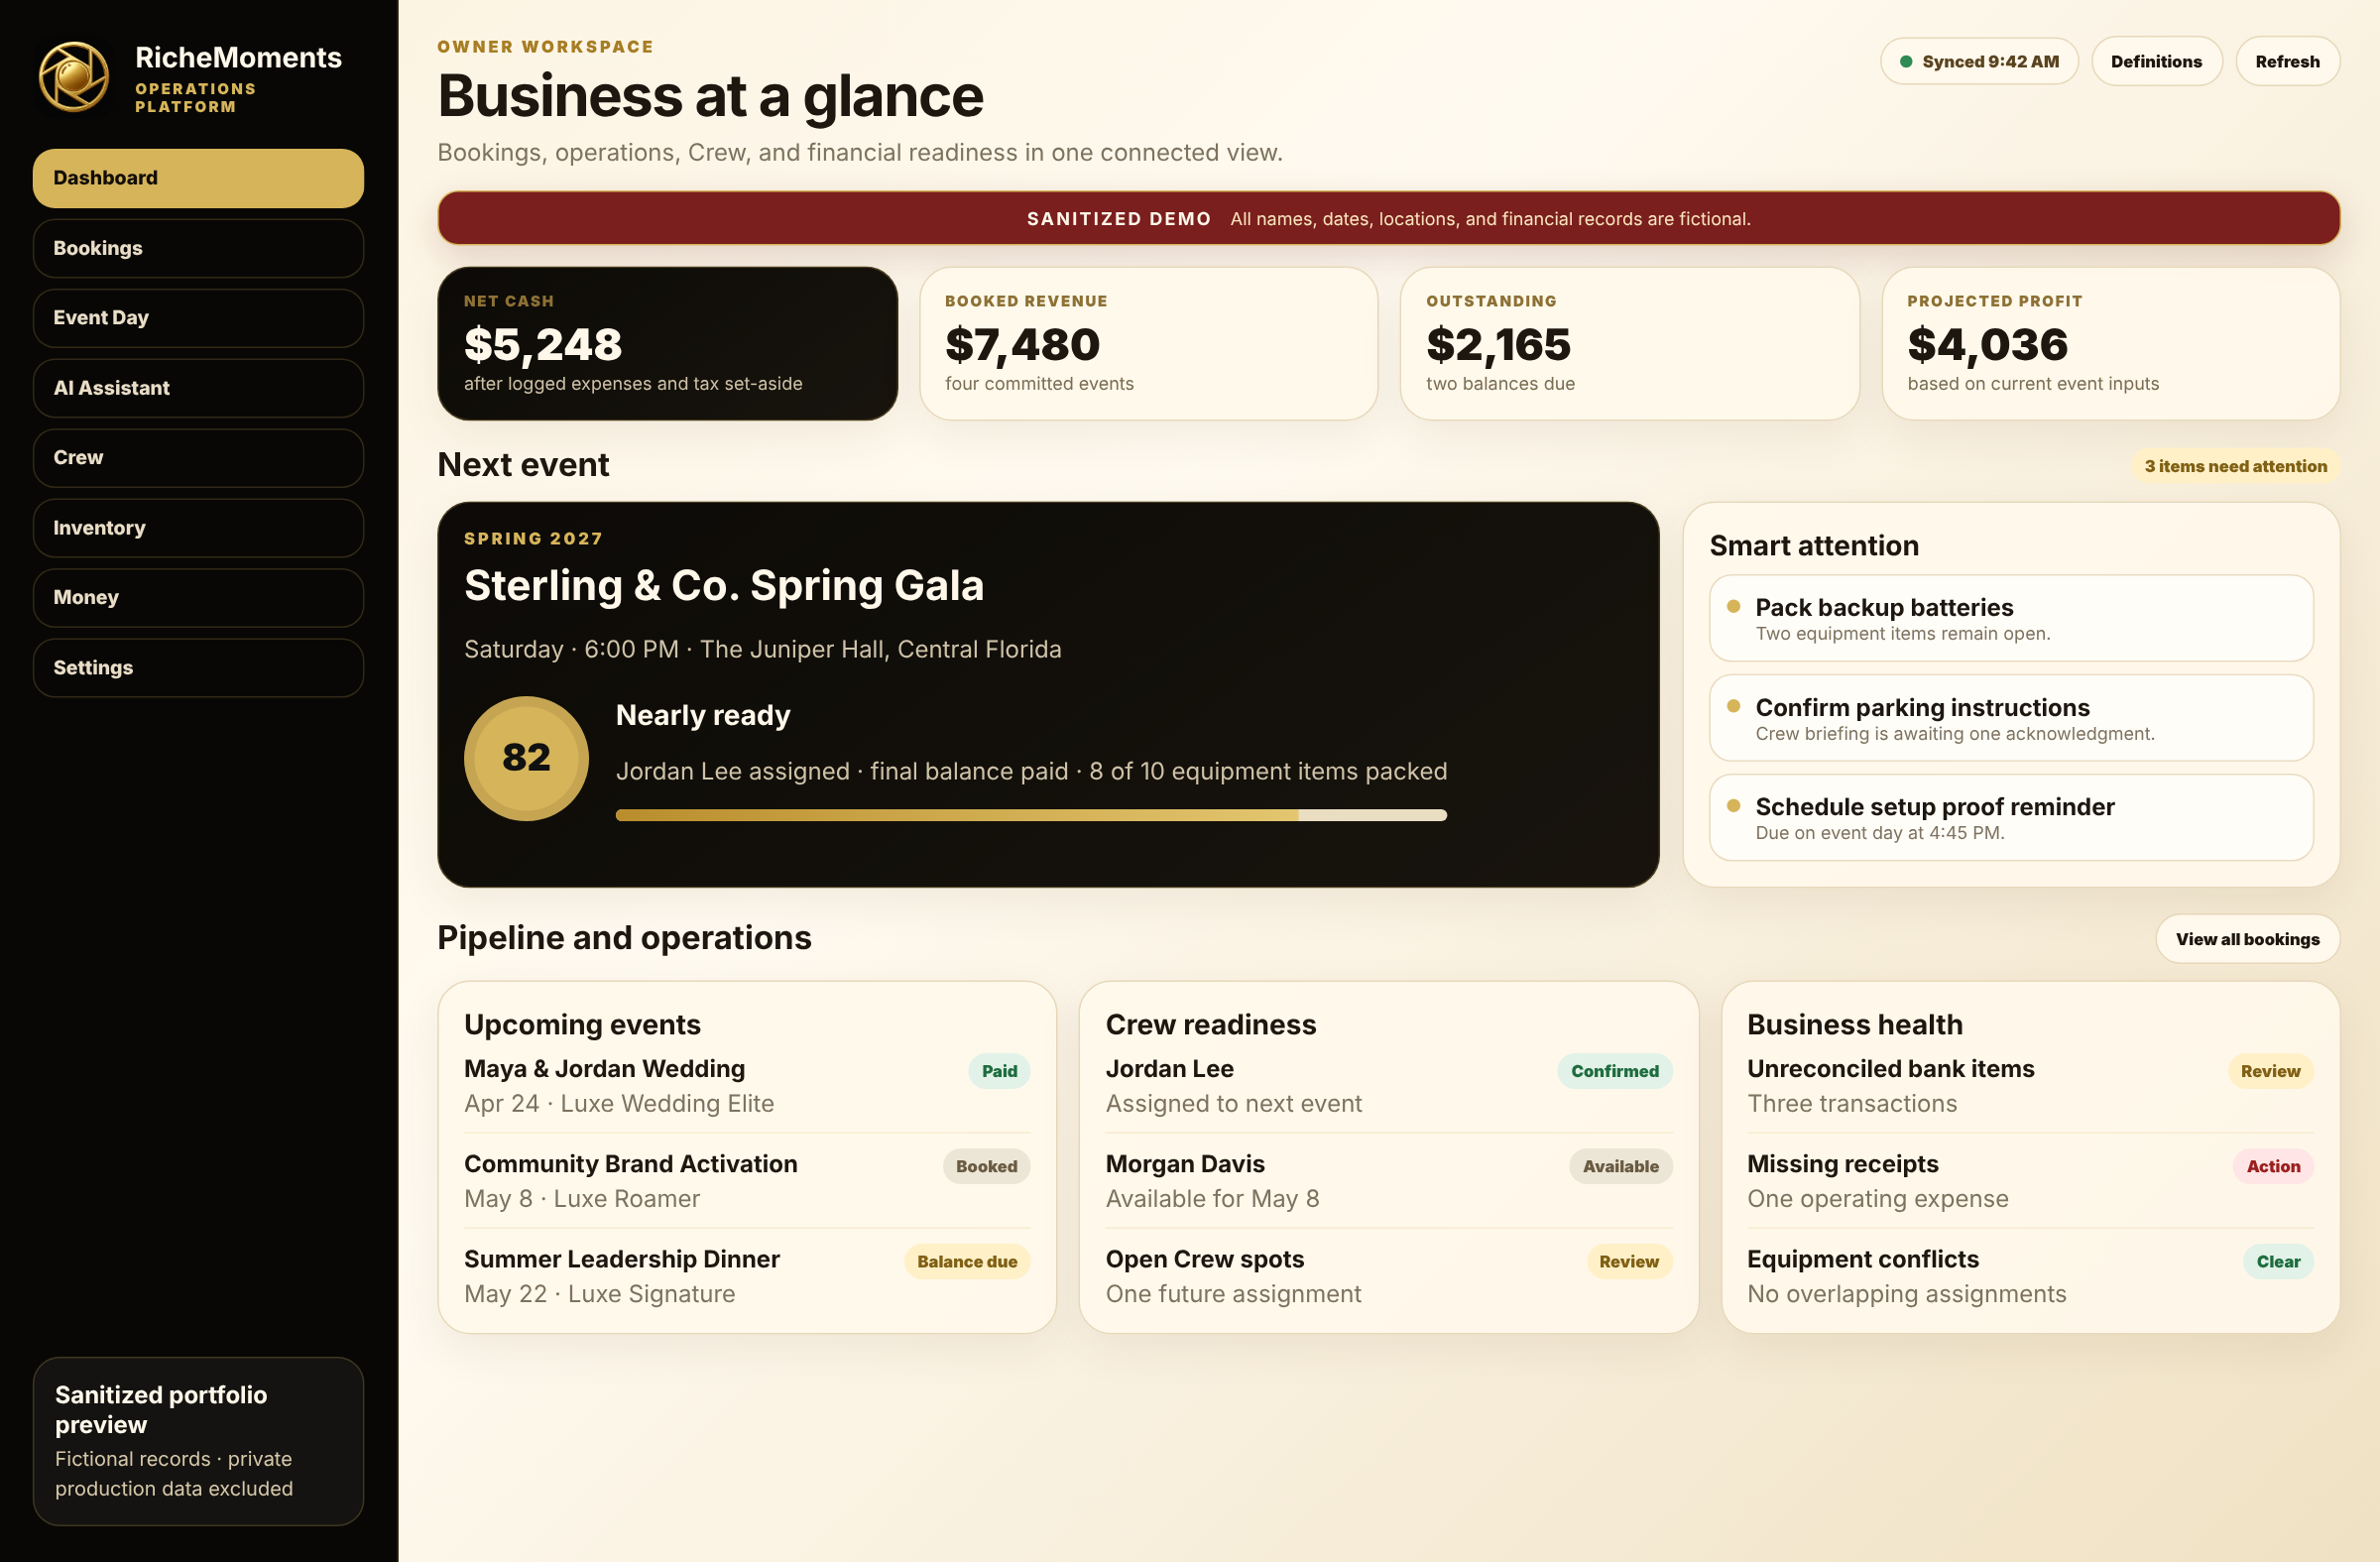The height and width of the screenshot is (1562, 2380).
Task: Open the Net Cash $5,248 card
Action: [667, 343]
